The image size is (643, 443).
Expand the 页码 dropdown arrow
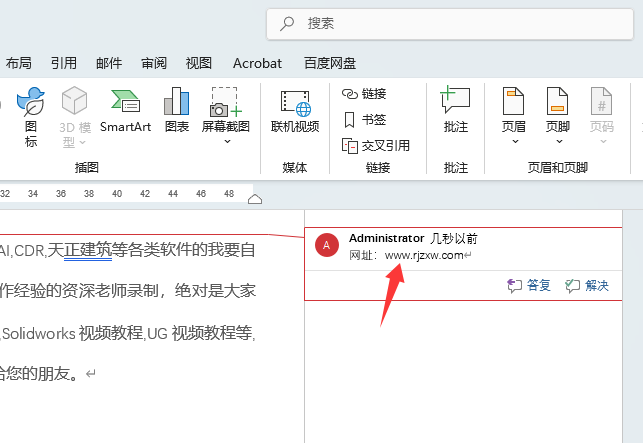coord(603,142)
